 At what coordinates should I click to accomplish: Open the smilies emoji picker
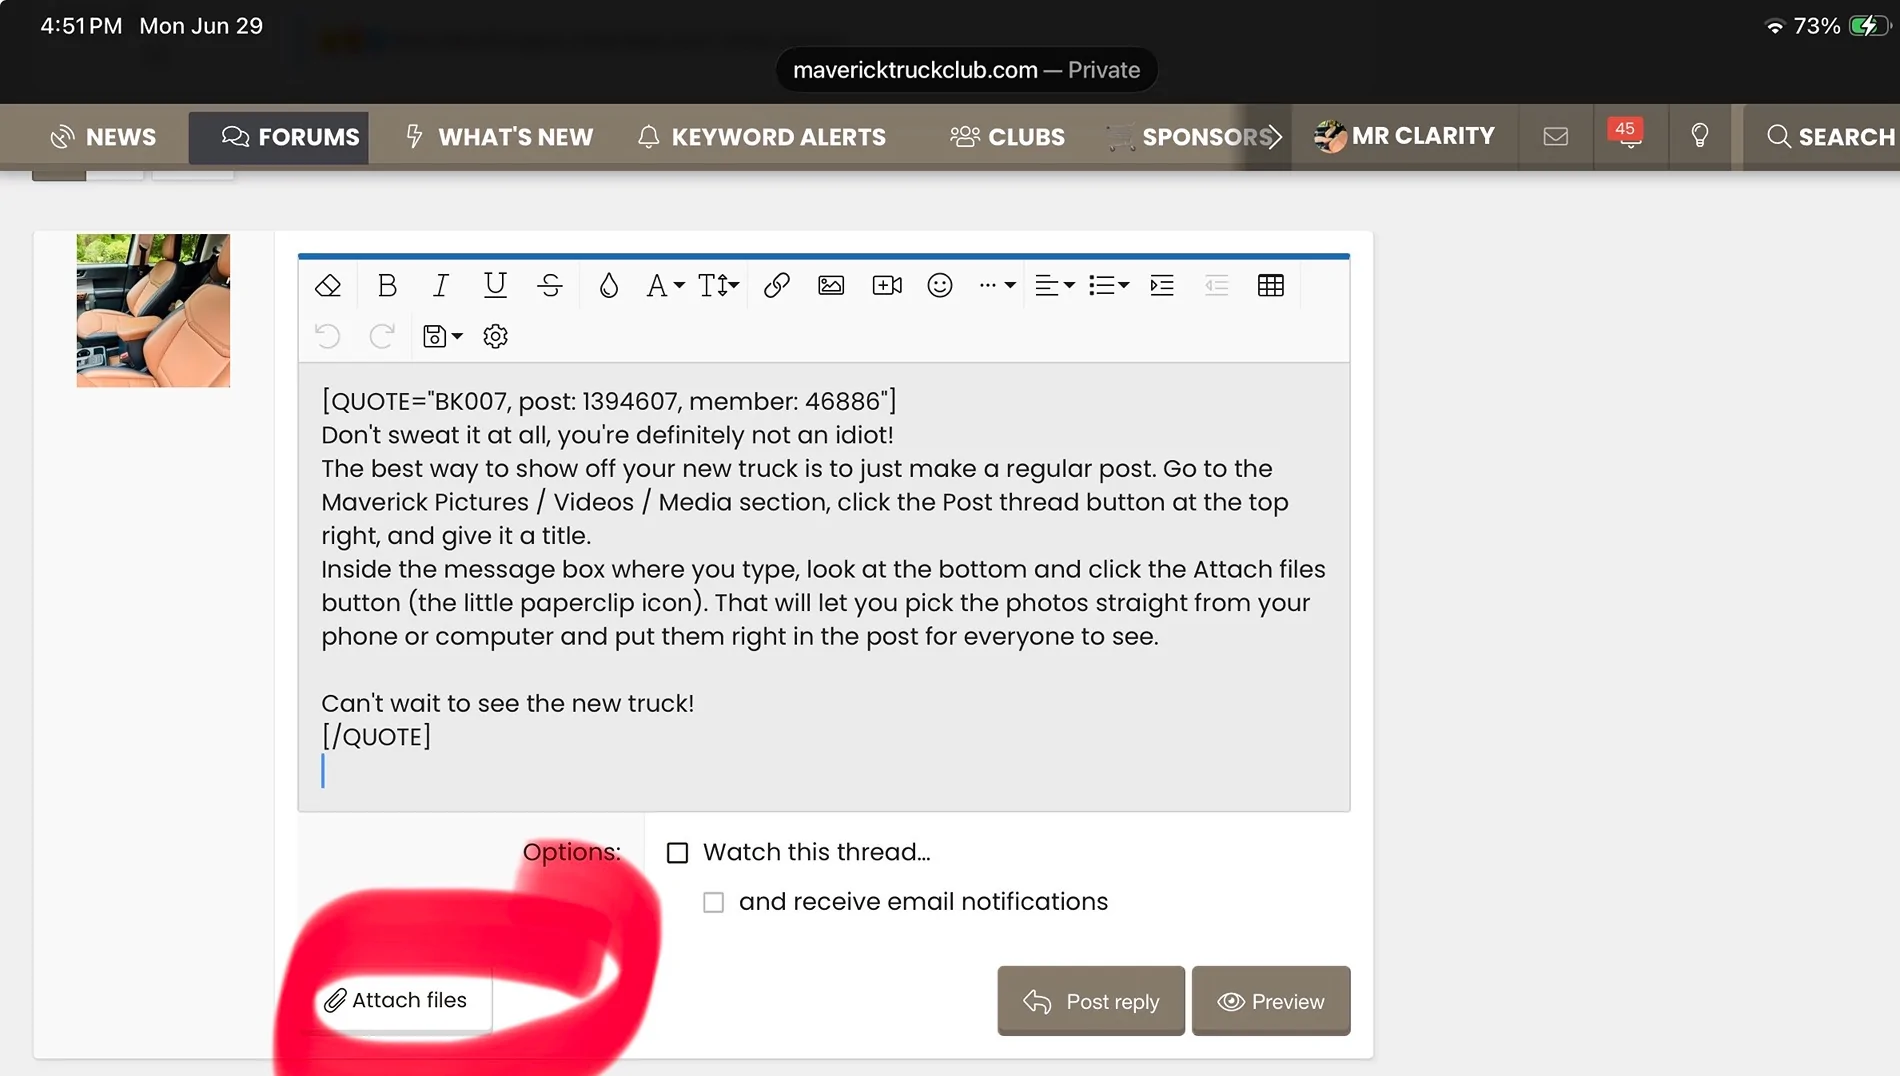[940, 286]
